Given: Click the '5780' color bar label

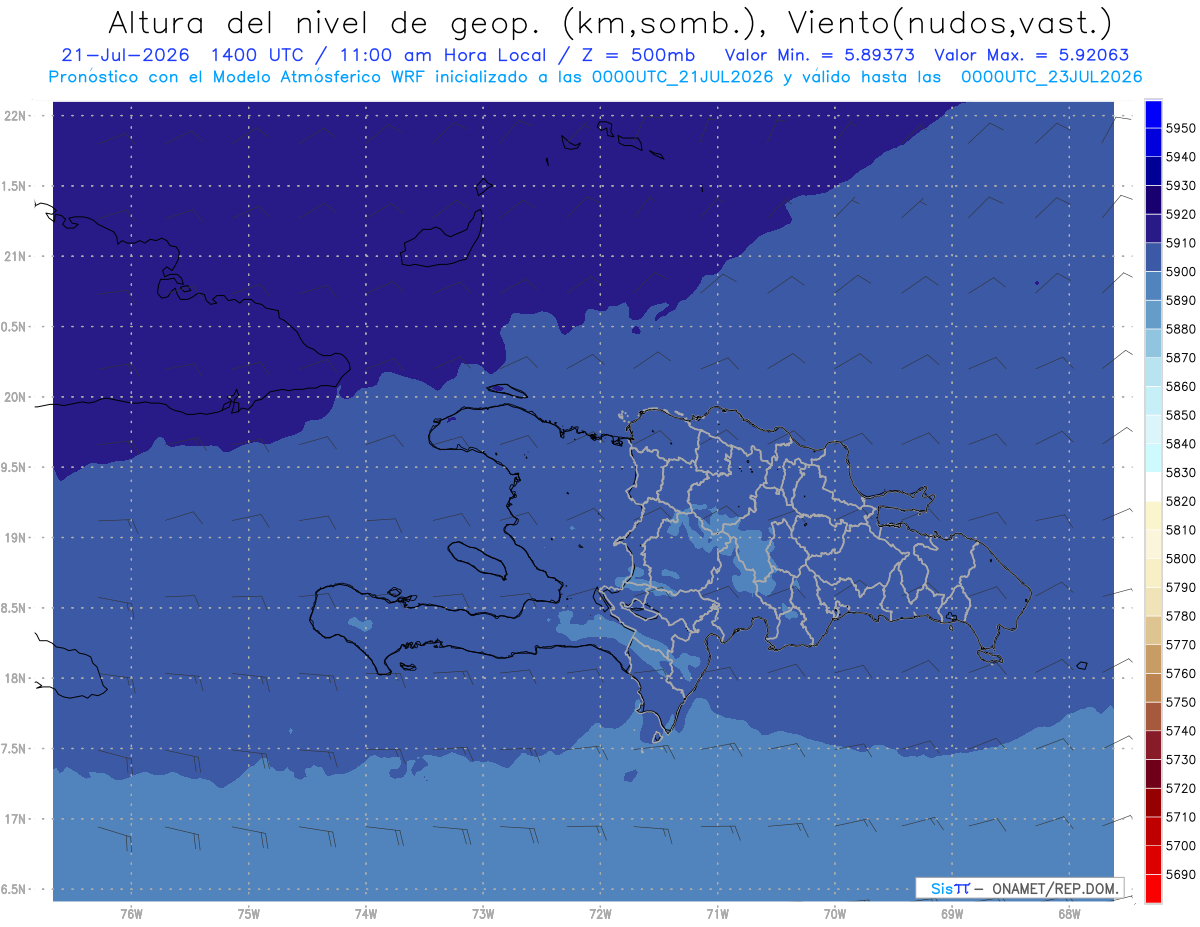Looking at the screenshot, I should (x=1180, y=616).
